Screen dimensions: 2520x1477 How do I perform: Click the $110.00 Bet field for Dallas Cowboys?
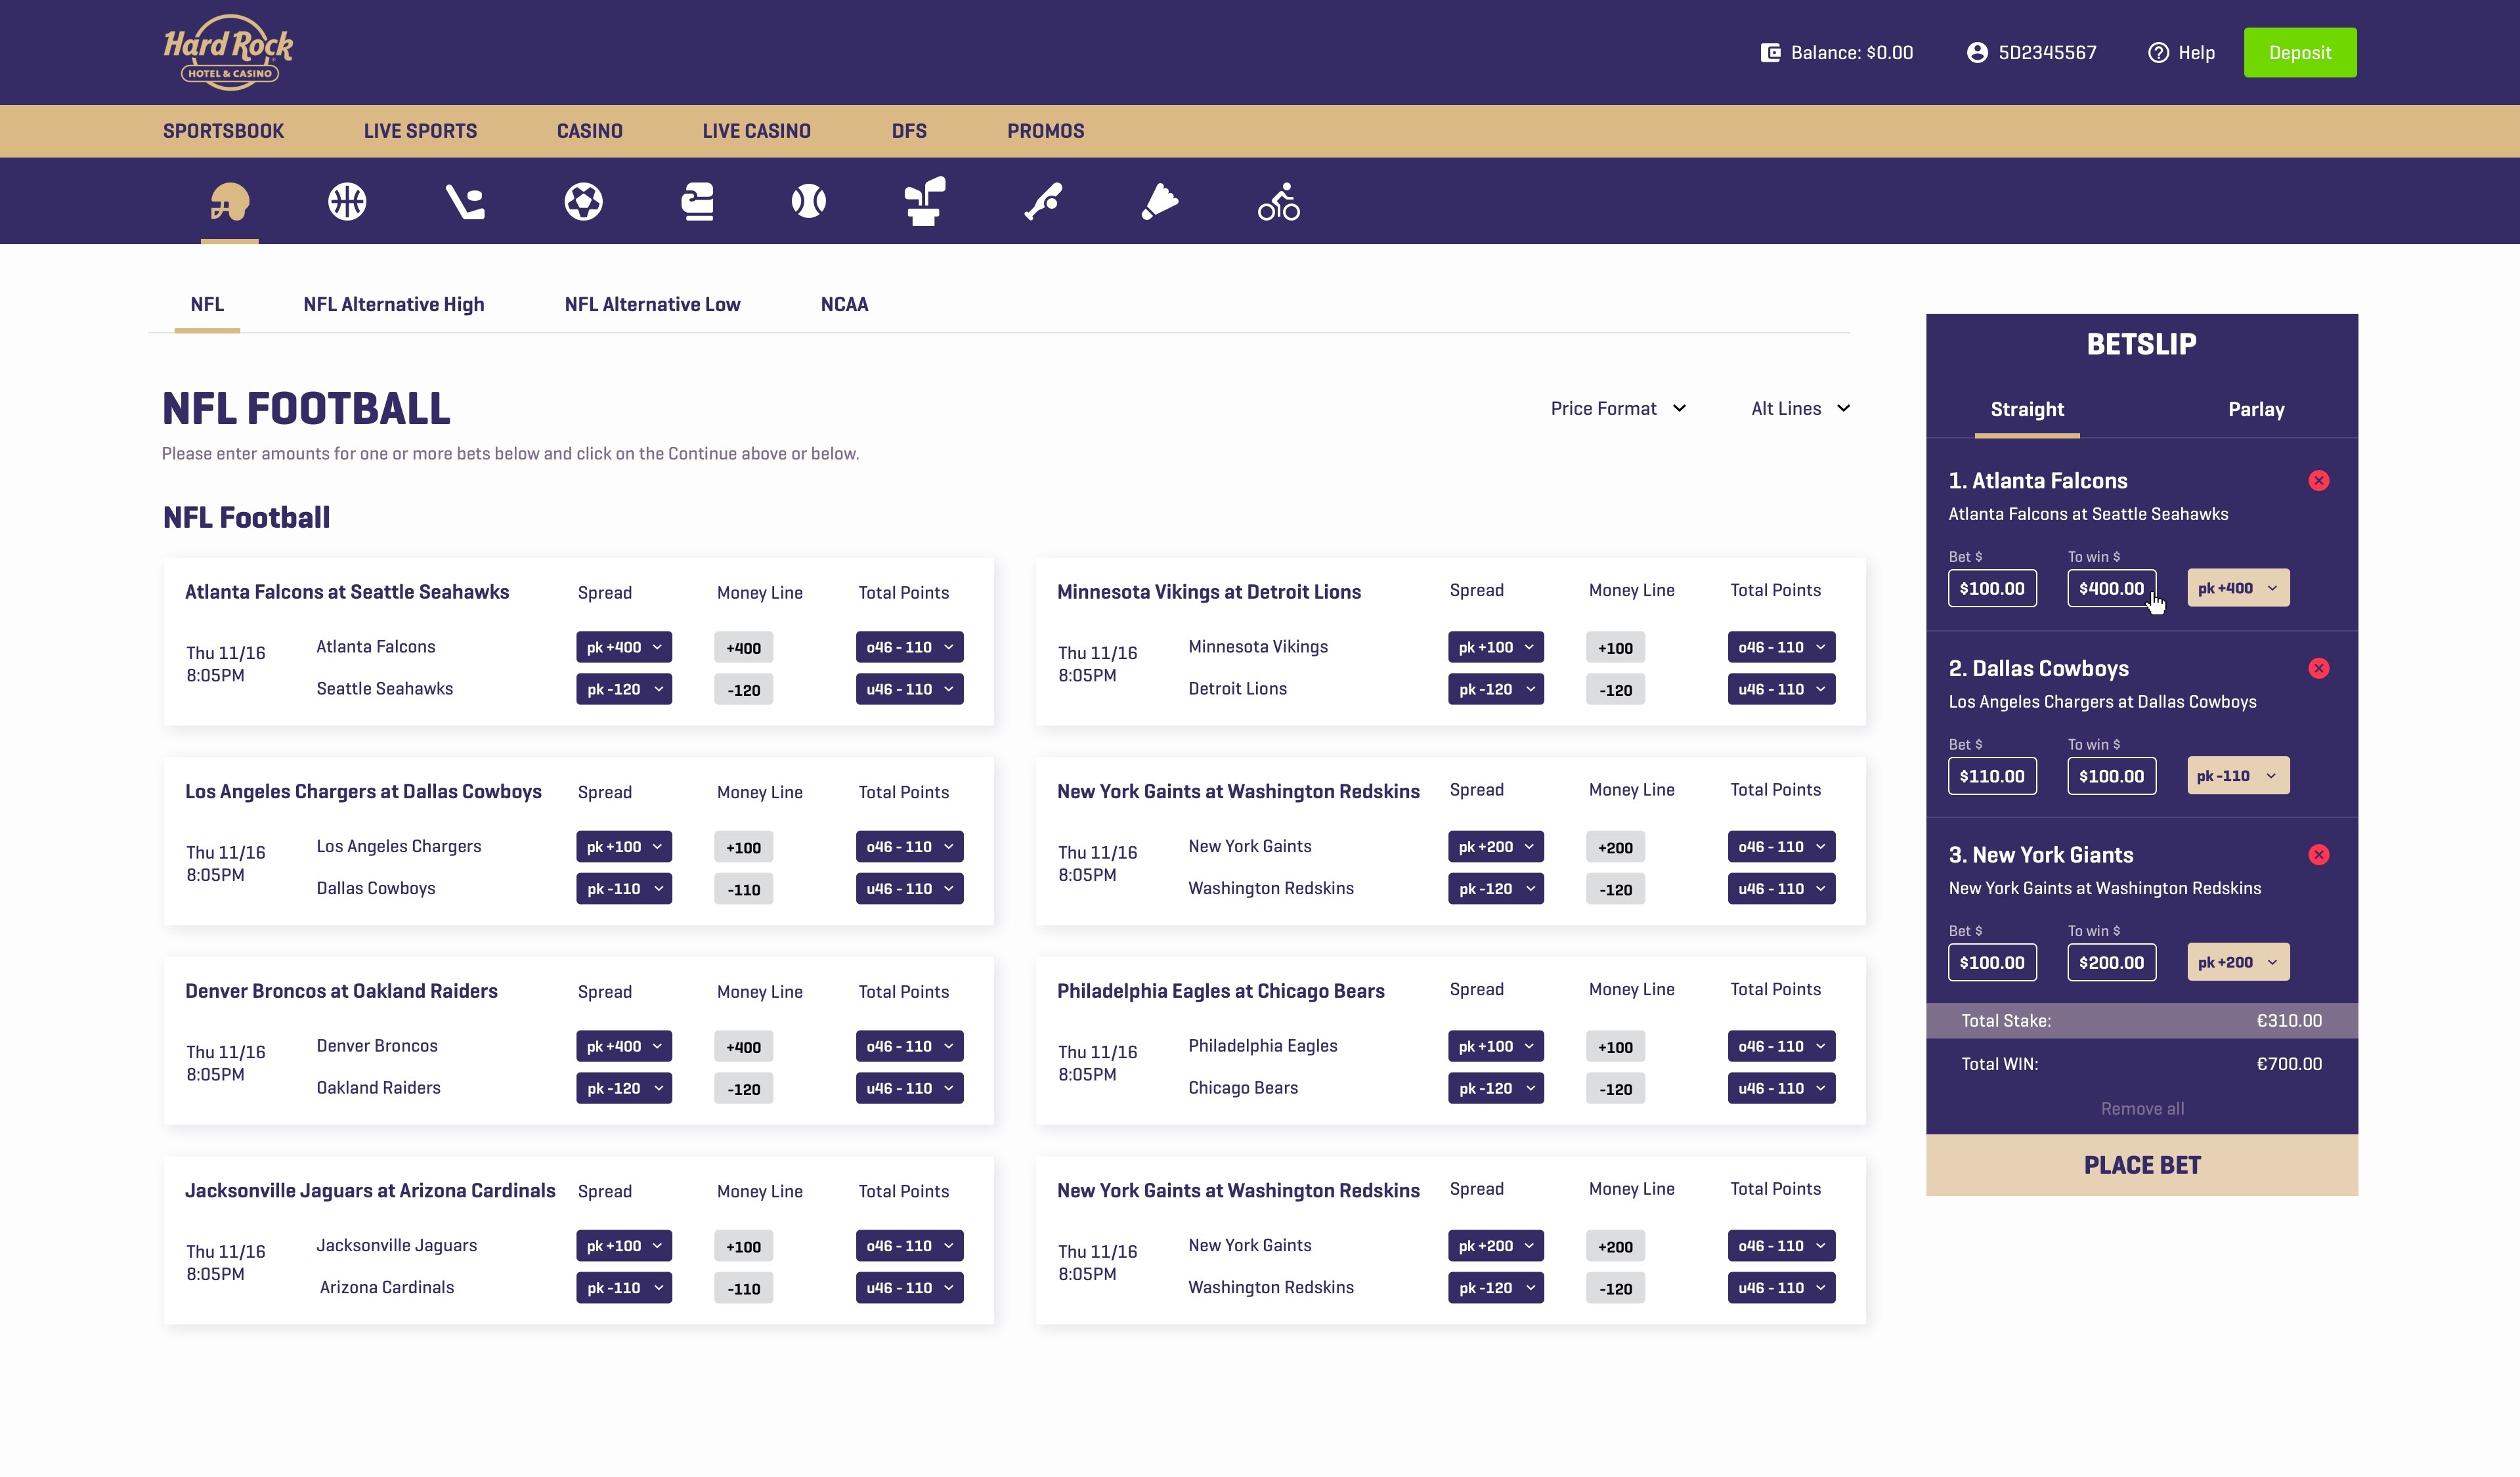point(1991,776)
